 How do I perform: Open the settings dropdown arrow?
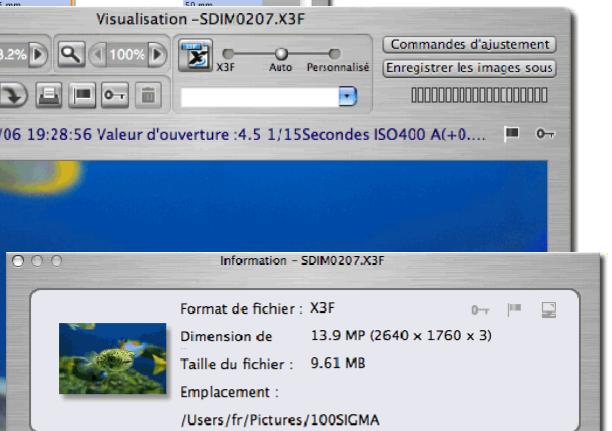348,96
